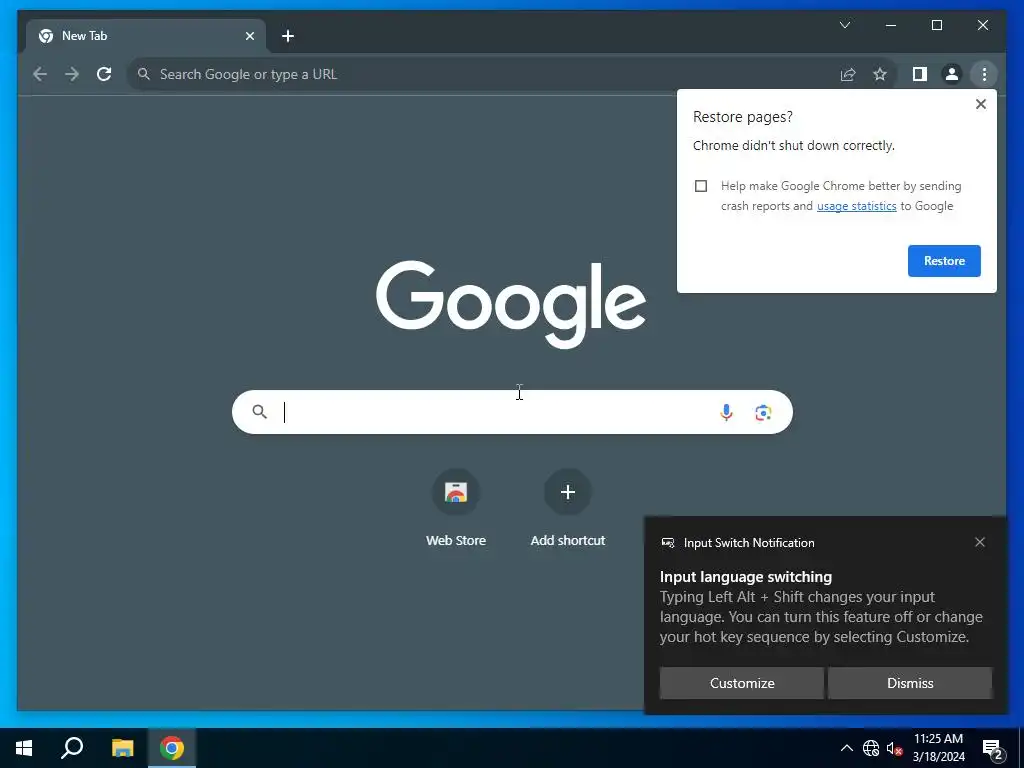Close the Restore pages popup
The height and width of the screenshot is (768, 1024).
(x=980, y=104)
